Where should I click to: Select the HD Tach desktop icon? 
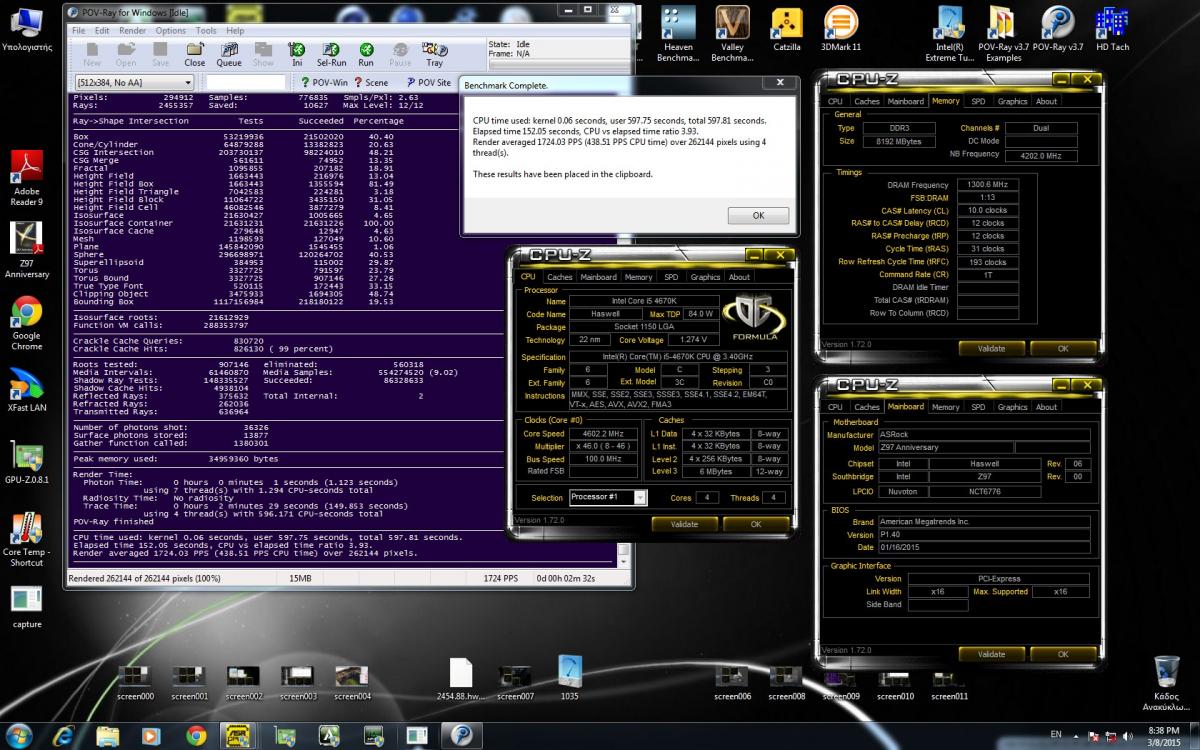pyautogui.click(x=1112, y=30)
